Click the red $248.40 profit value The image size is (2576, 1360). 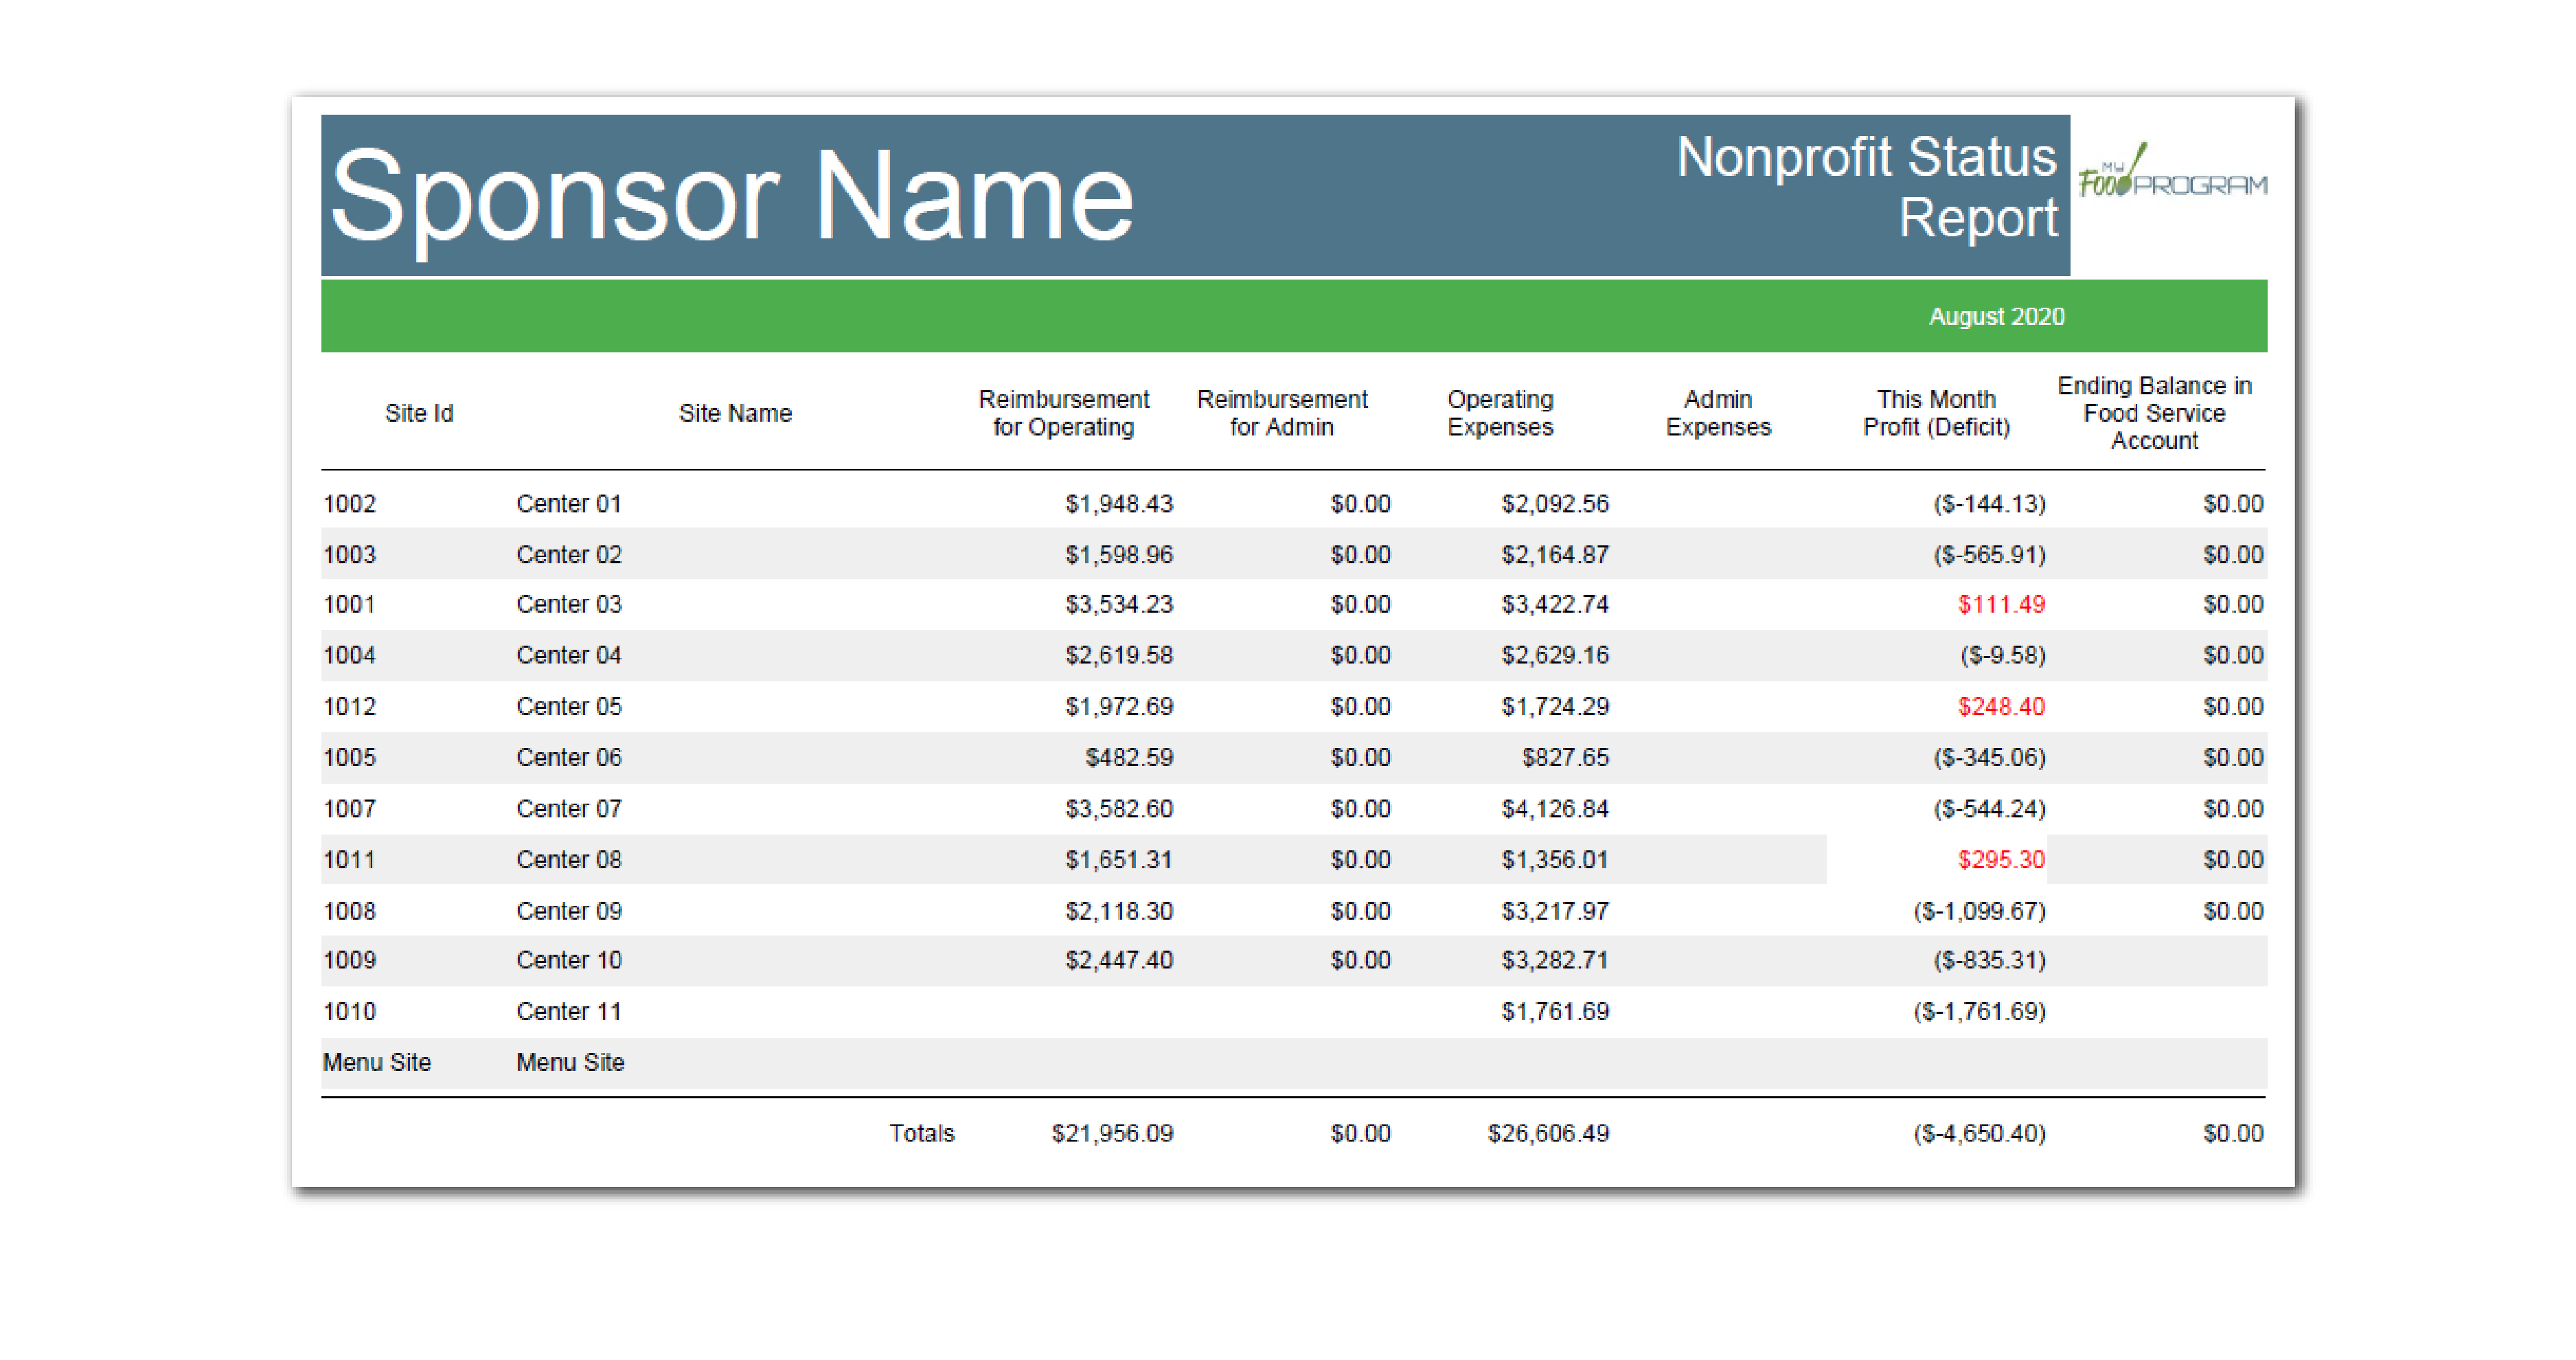[x=2000, y=706]
